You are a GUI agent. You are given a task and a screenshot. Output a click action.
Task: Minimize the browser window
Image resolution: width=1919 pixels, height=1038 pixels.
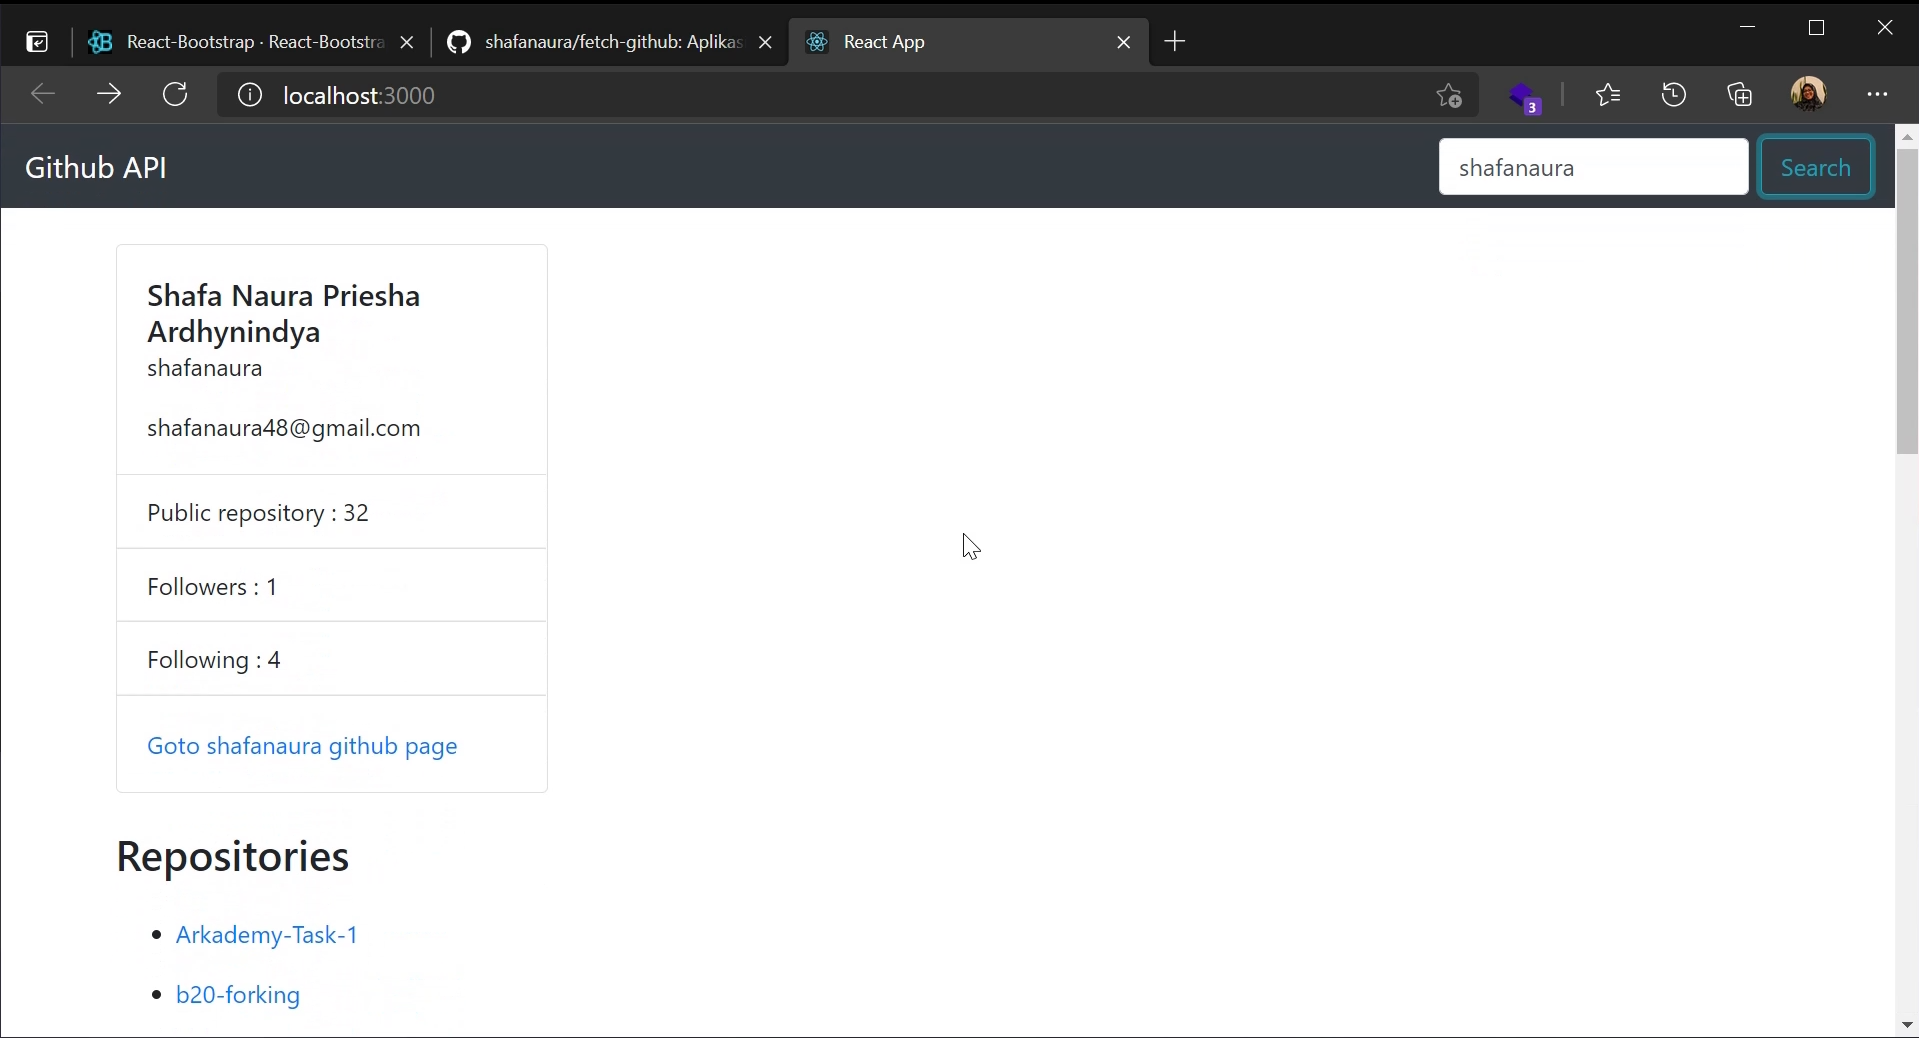1748,27
